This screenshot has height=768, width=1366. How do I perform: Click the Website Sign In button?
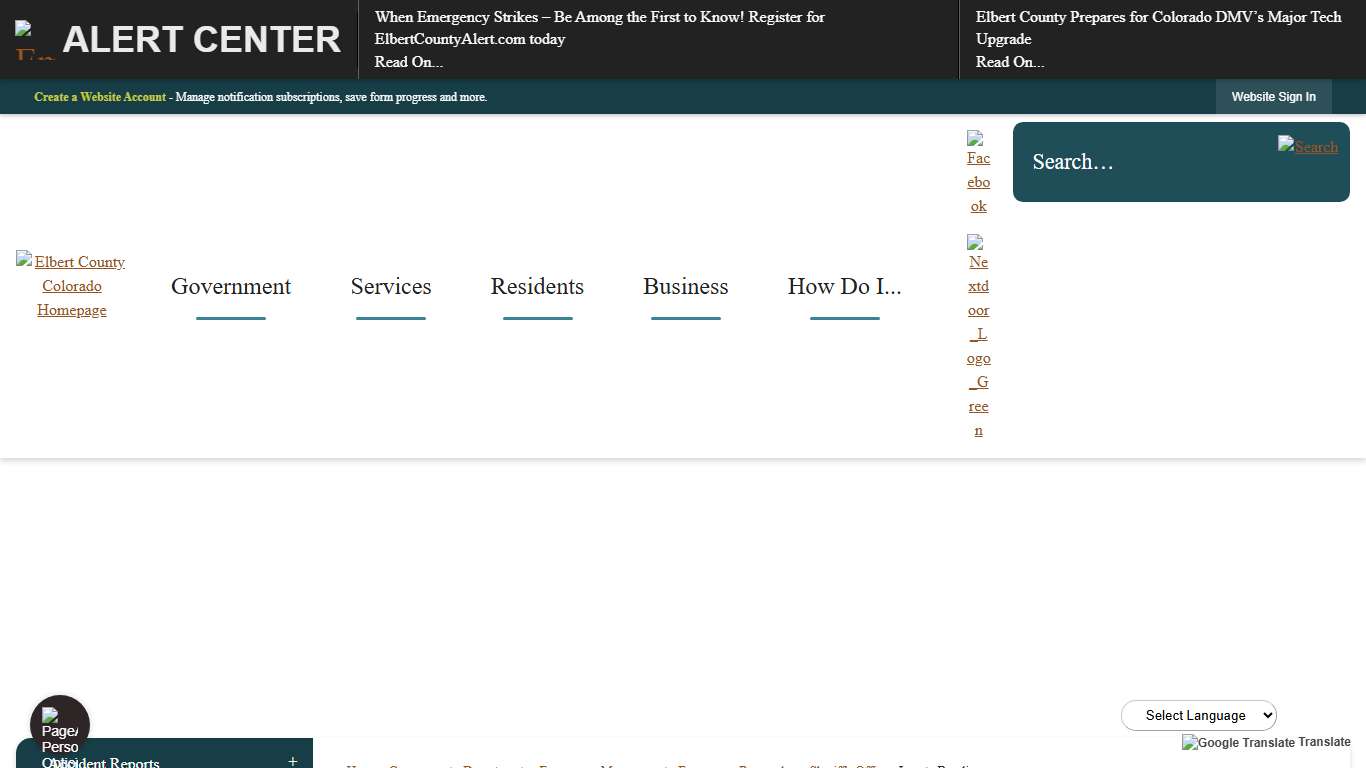click(1273, 97)
